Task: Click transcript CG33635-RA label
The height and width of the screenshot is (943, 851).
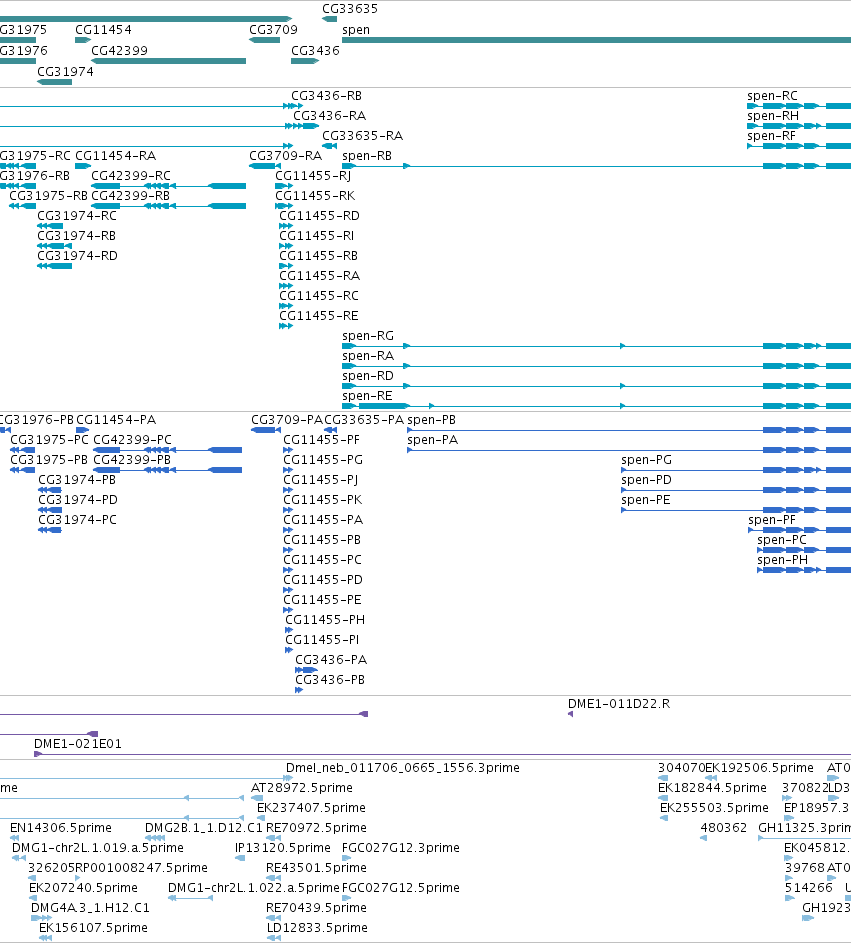Action: pos(362,136)
